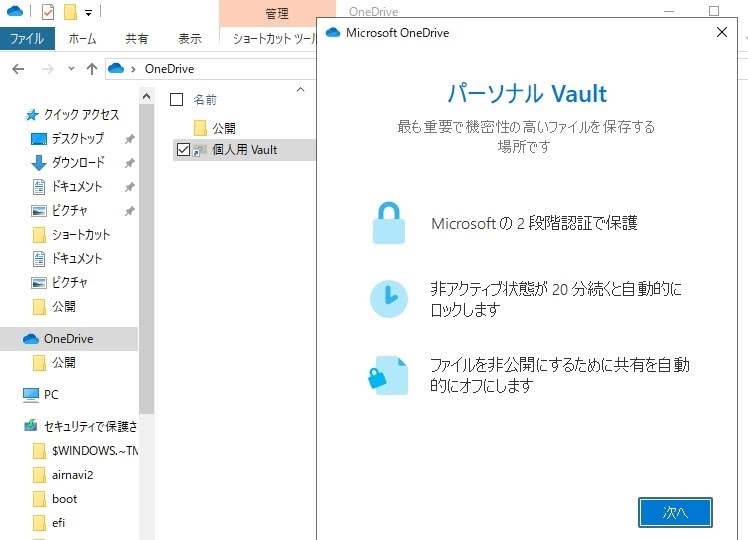Click the pin icon next to ダウンロード
The image size is (748, 540).
point(129,163)
